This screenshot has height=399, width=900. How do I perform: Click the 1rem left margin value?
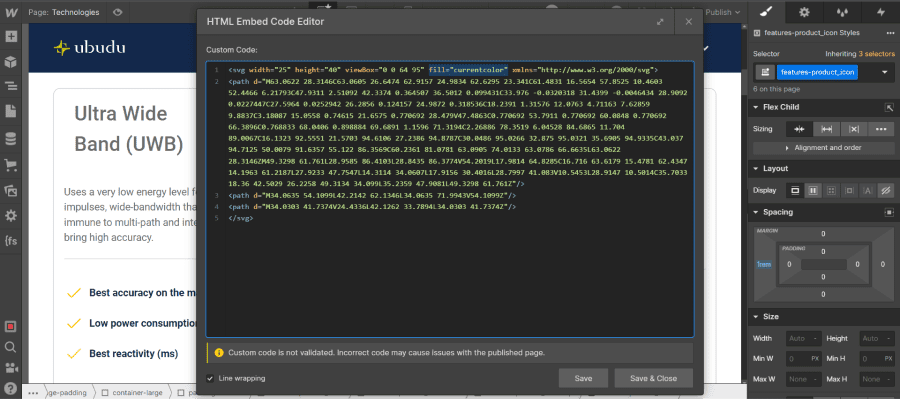click(763, 264)
